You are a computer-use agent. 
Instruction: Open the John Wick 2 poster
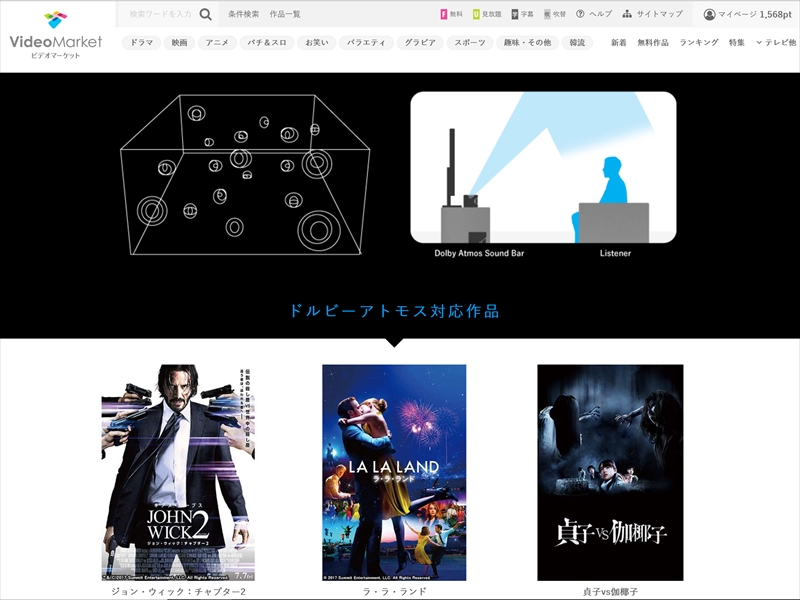[x=178, y=472]
